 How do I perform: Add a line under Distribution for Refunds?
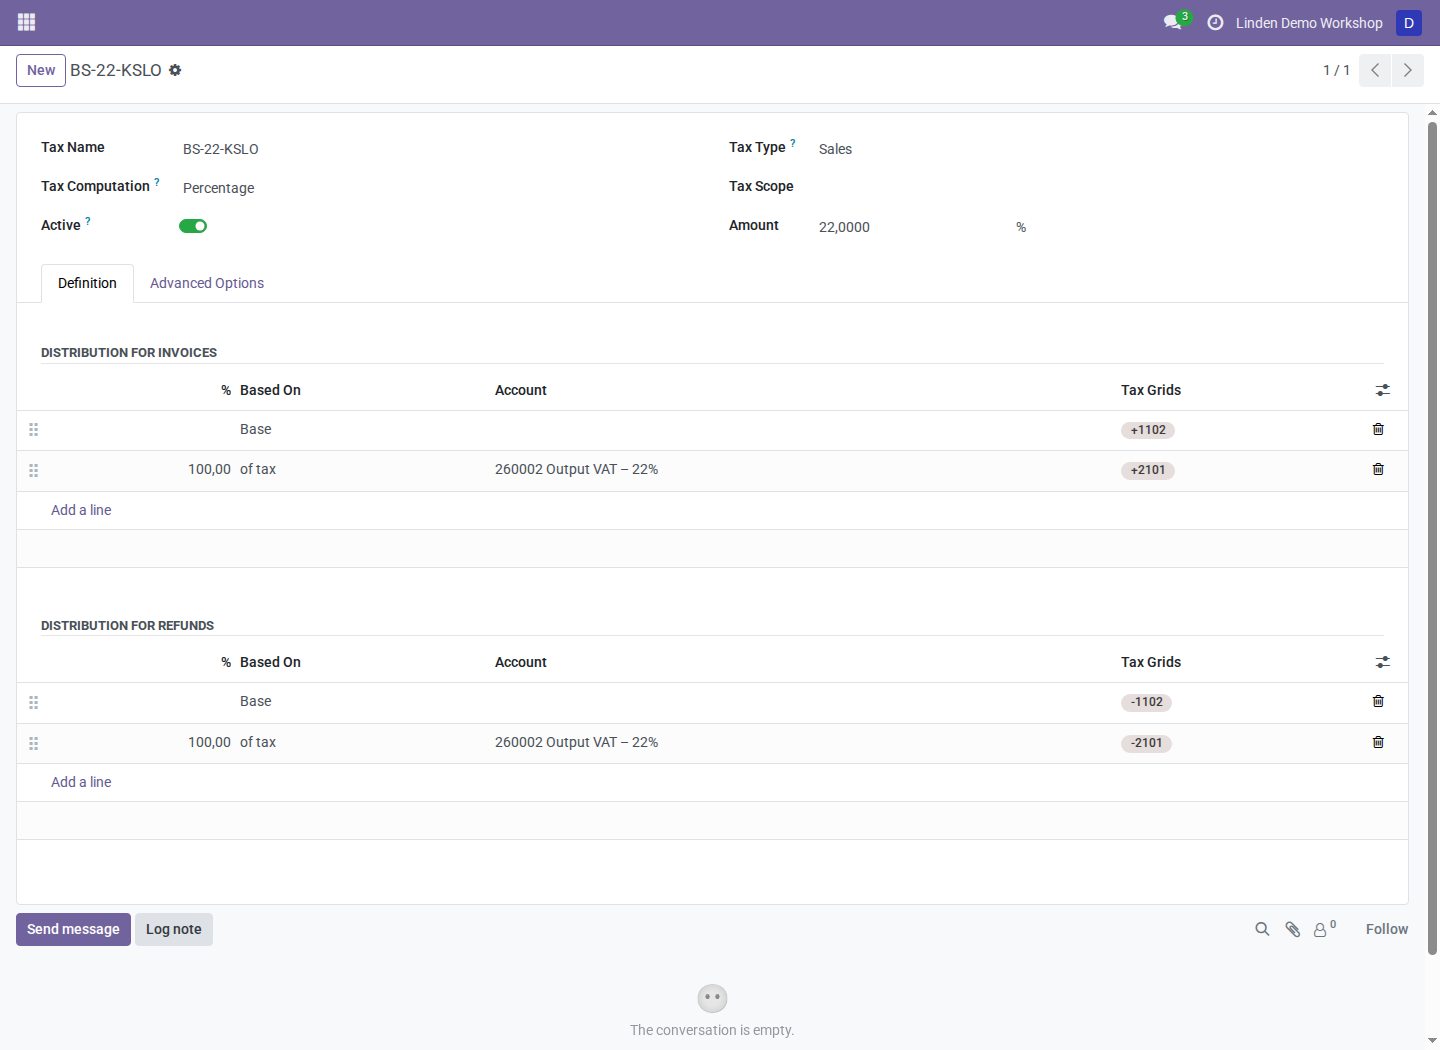81,782
